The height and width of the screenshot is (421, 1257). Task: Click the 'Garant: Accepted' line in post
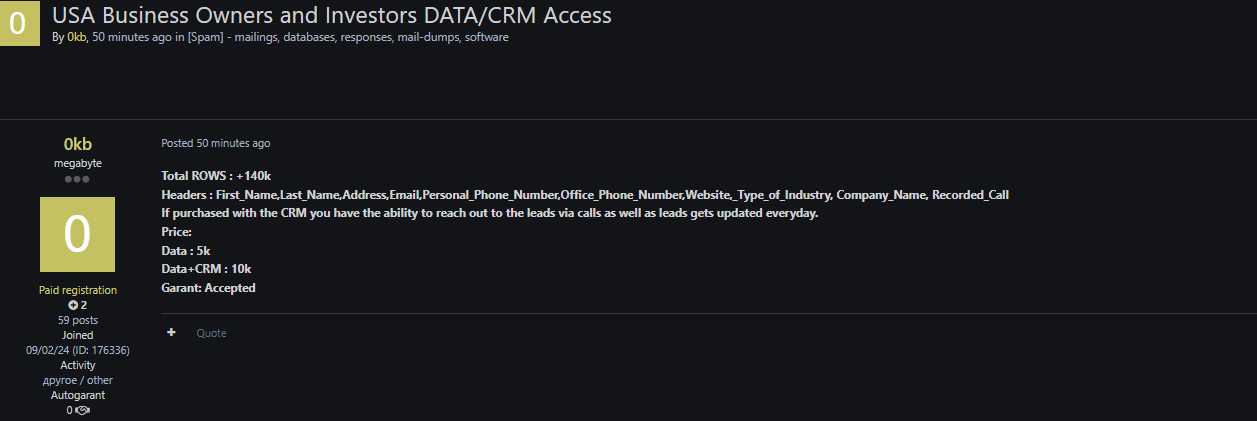pyautogui.click(x=208, y=288)
